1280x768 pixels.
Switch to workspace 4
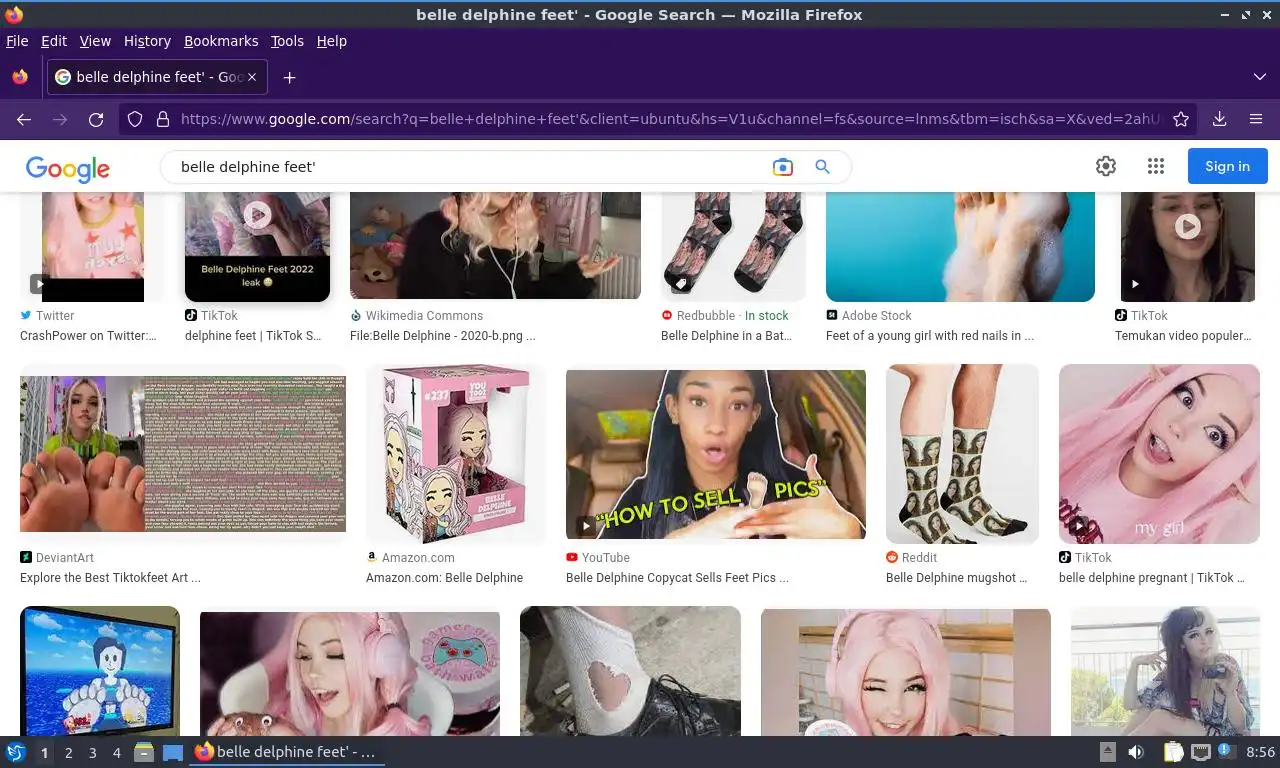tap(117, 753)
